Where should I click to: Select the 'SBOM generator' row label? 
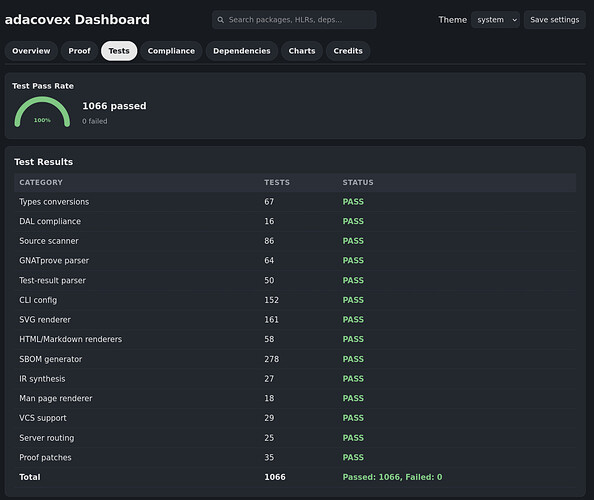(51, 359)
